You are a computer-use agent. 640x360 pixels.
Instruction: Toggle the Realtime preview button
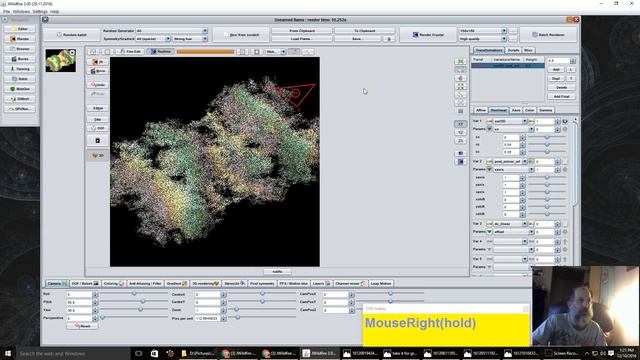[x=160, y=51]
